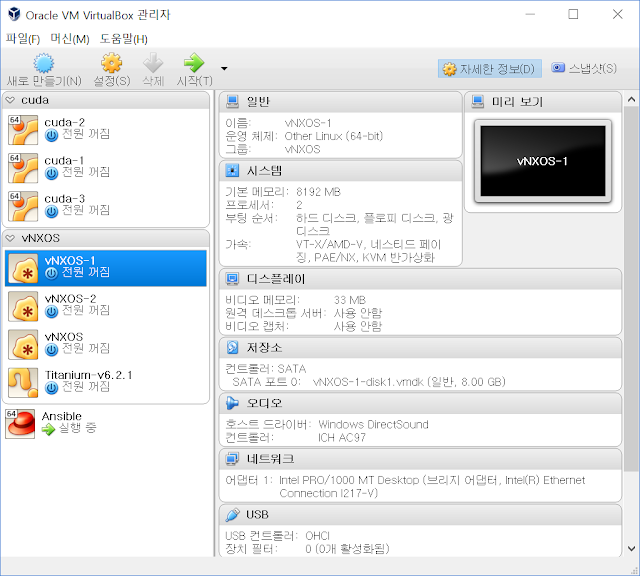The width and height of the screenshot is (640, 576).
Task: Open USB section header link
Action: click(x=257, y=514)
